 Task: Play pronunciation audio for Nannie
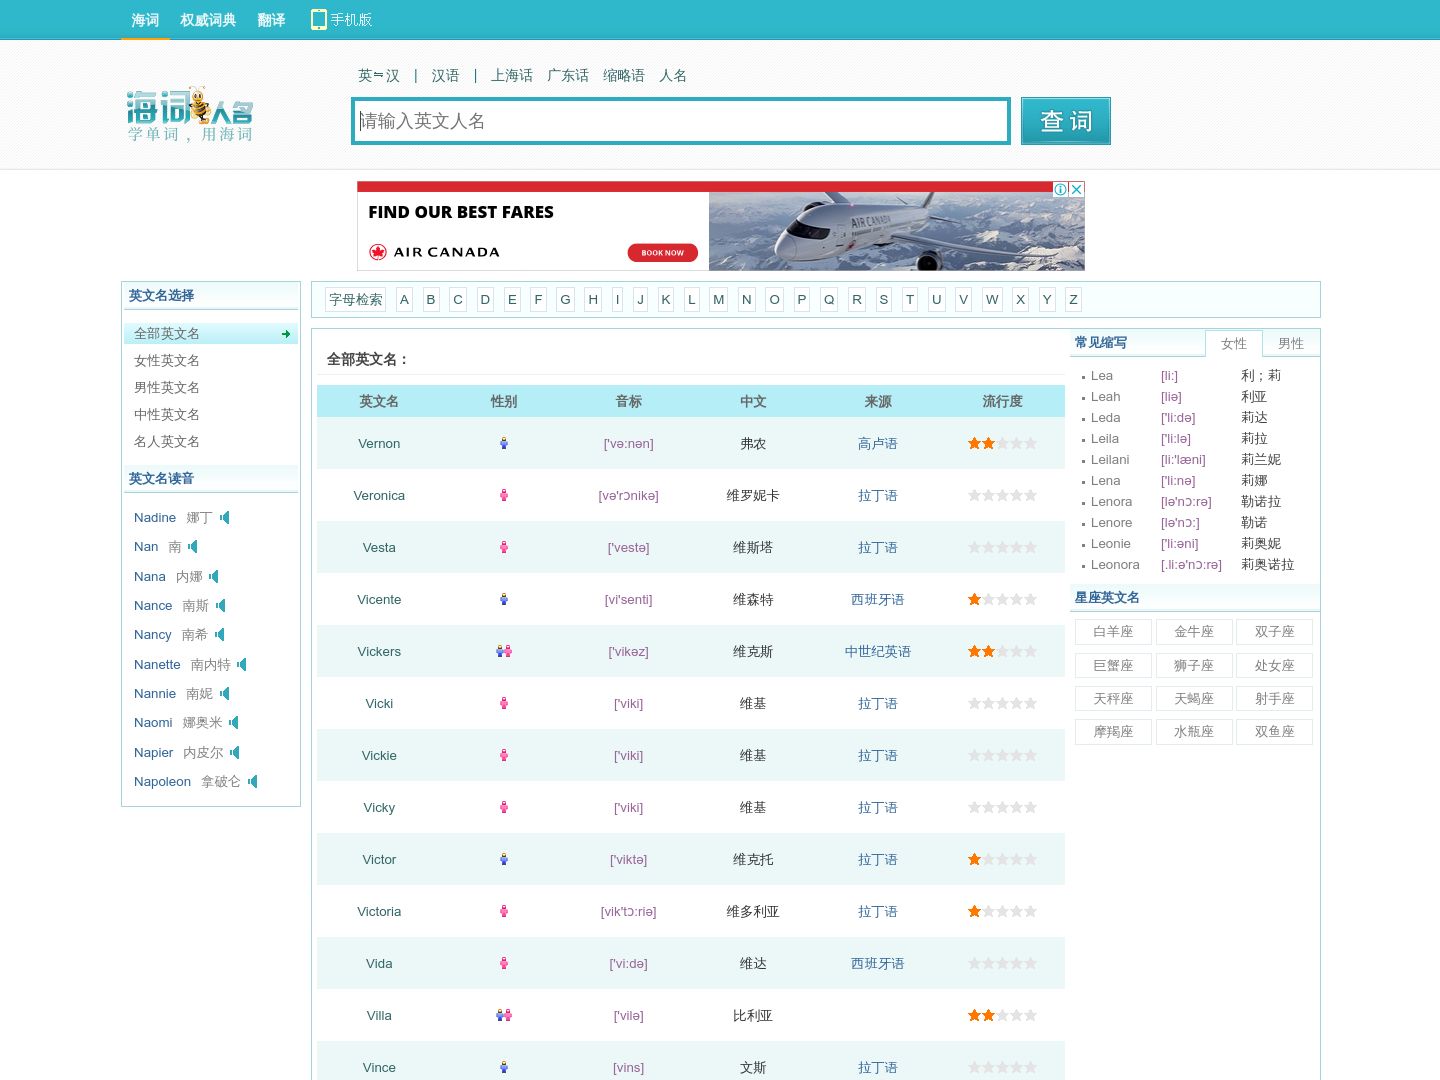tap(225, 693)
